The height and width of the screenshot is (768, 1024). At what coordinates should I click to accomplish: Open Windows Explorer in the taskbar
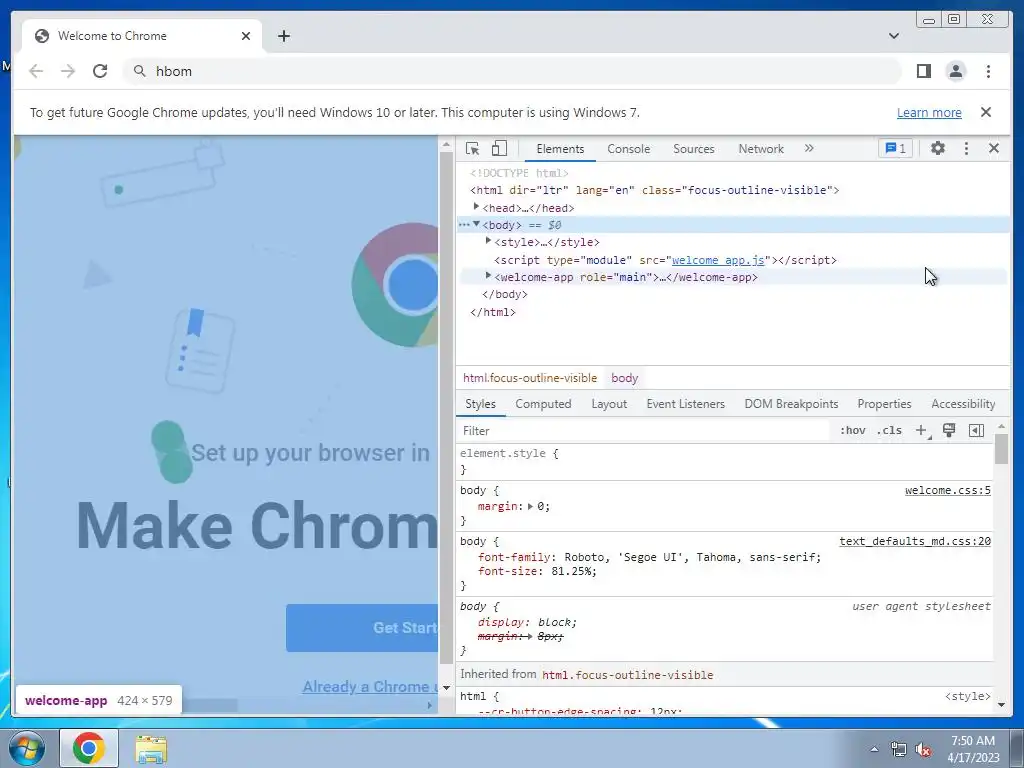151,749
